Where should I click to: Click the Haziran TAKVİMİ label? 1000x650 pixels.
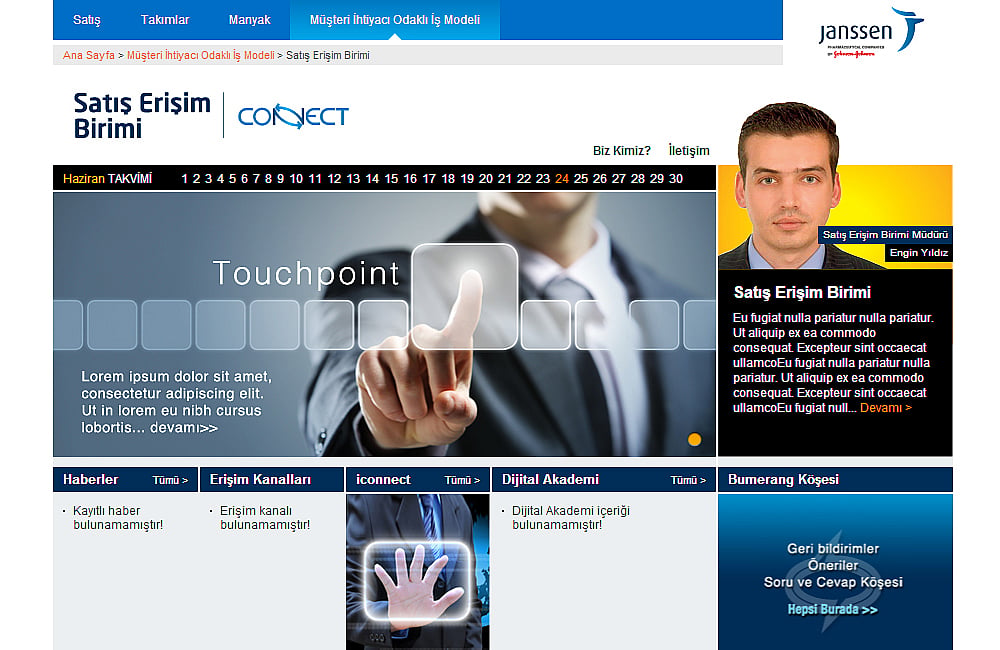click(107, 179)
